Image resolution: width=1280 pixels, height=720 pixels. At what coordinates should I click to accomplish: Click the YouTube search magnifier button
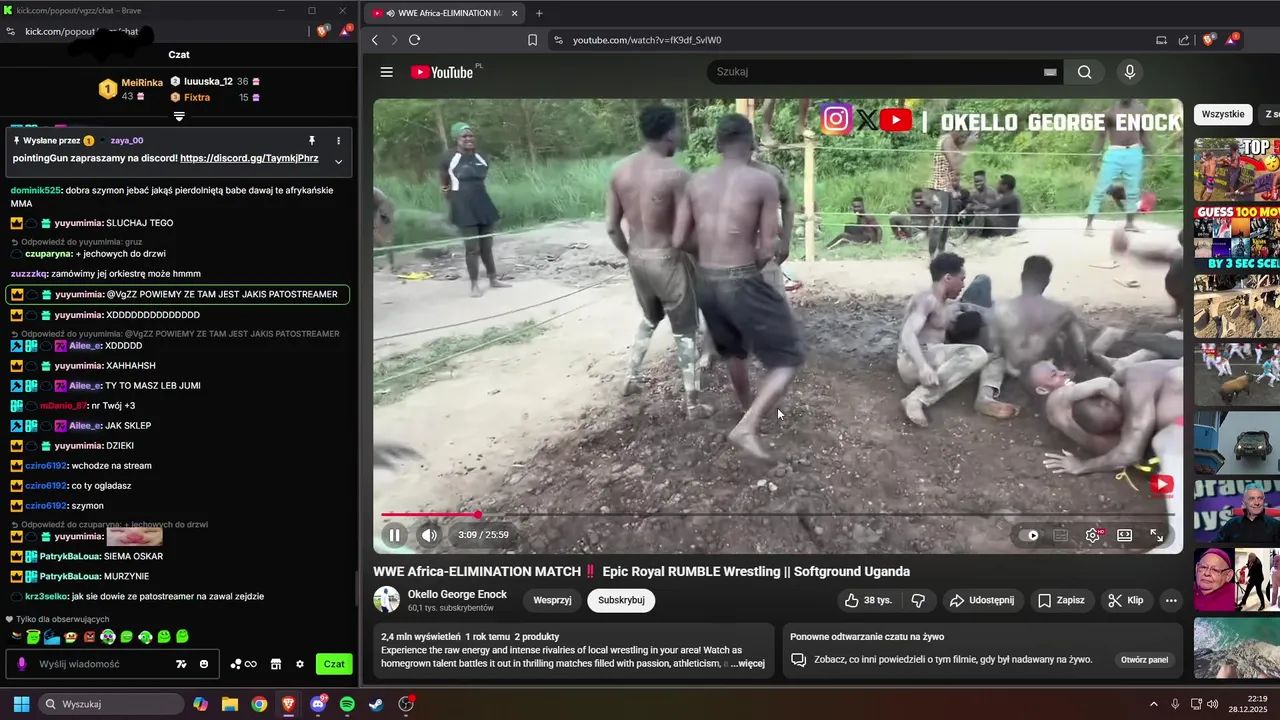1085,72
